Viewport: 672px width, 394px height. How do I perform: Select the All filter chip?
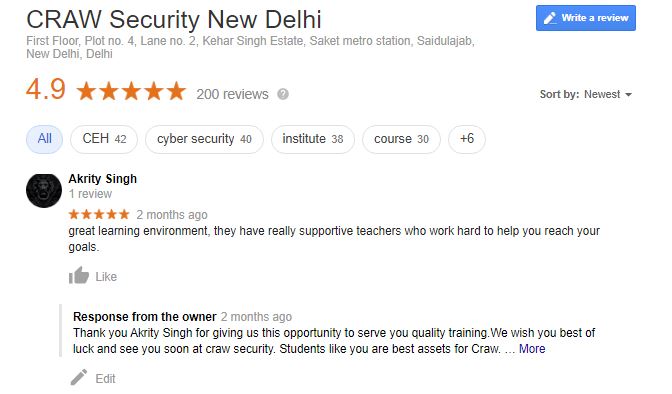pos(45,139)
